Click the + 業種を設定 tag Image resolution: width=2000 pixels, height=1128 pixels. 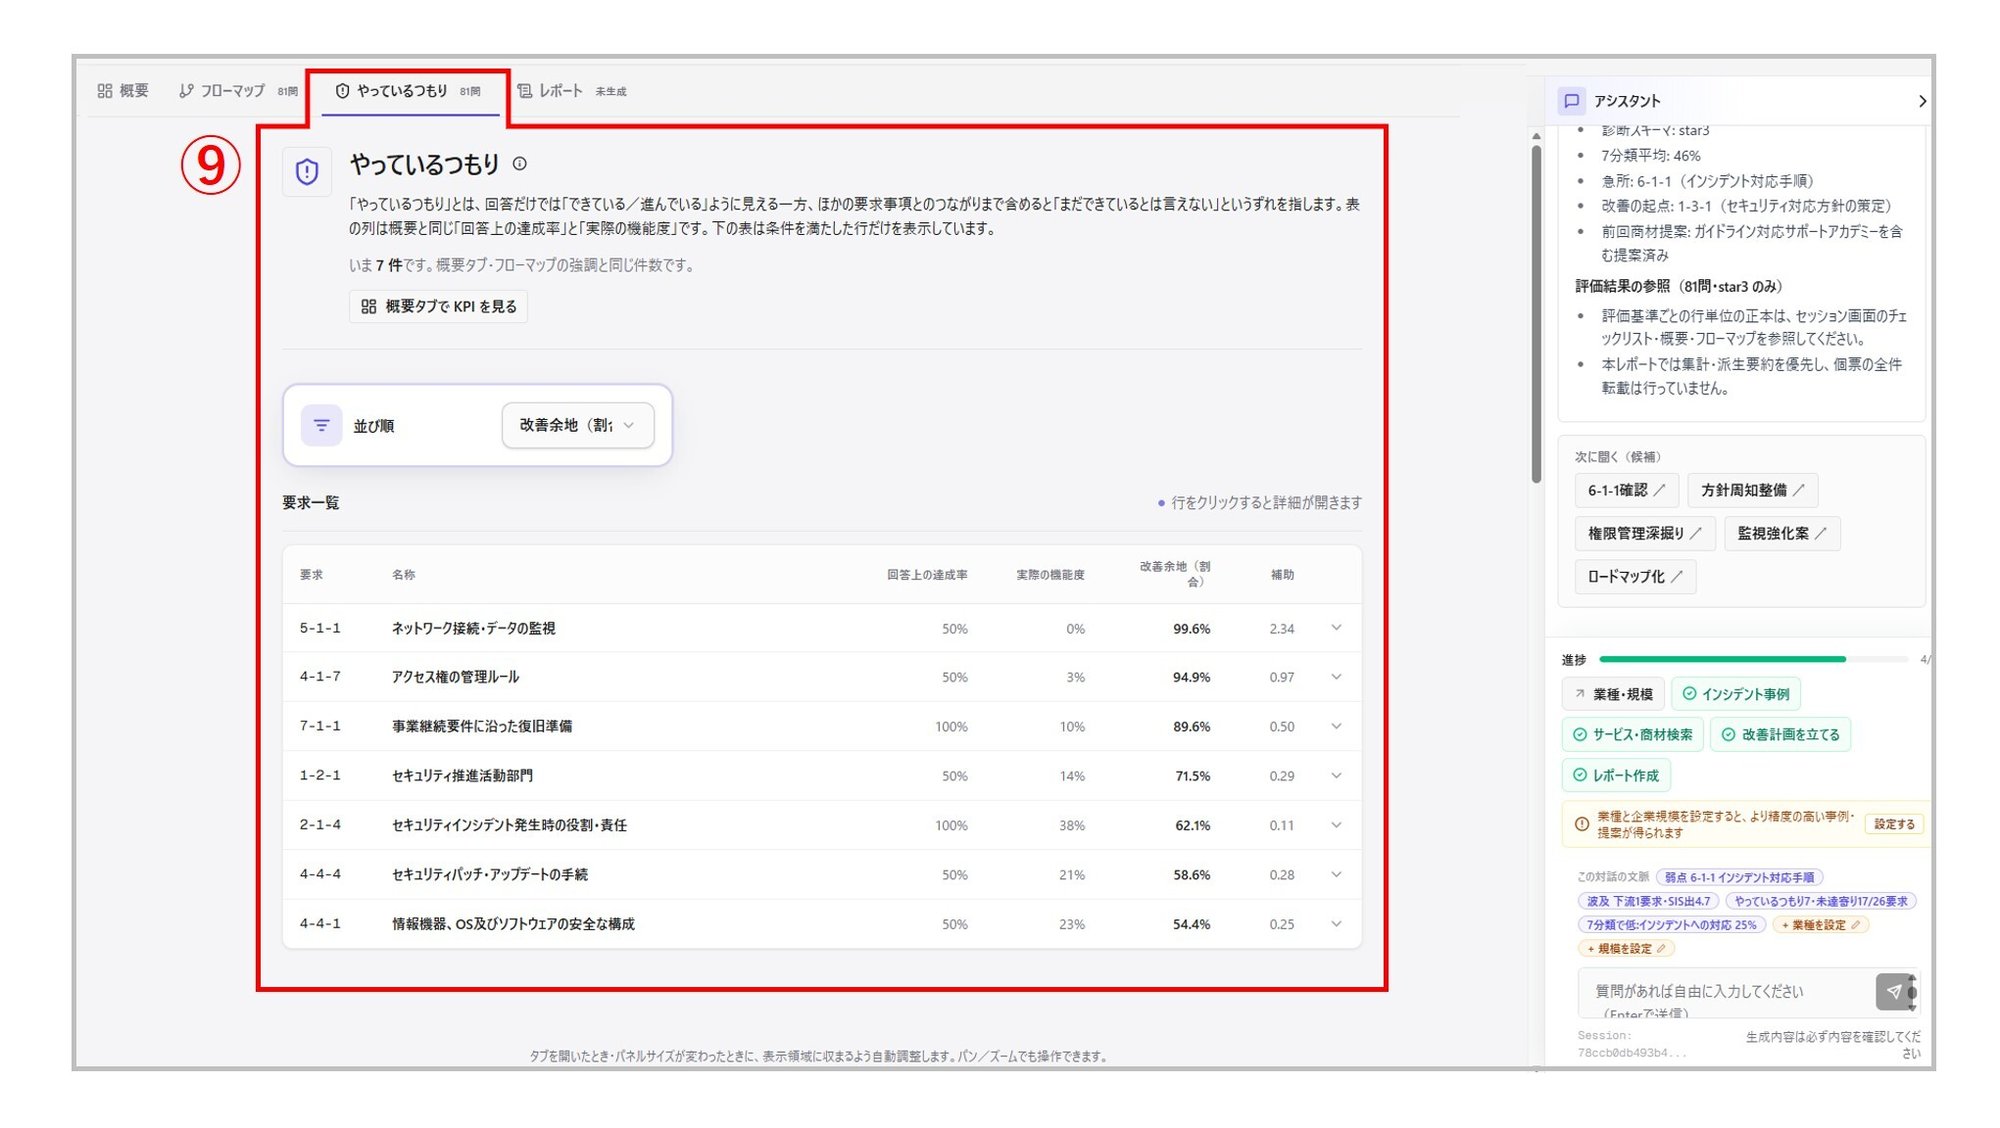1820,925
